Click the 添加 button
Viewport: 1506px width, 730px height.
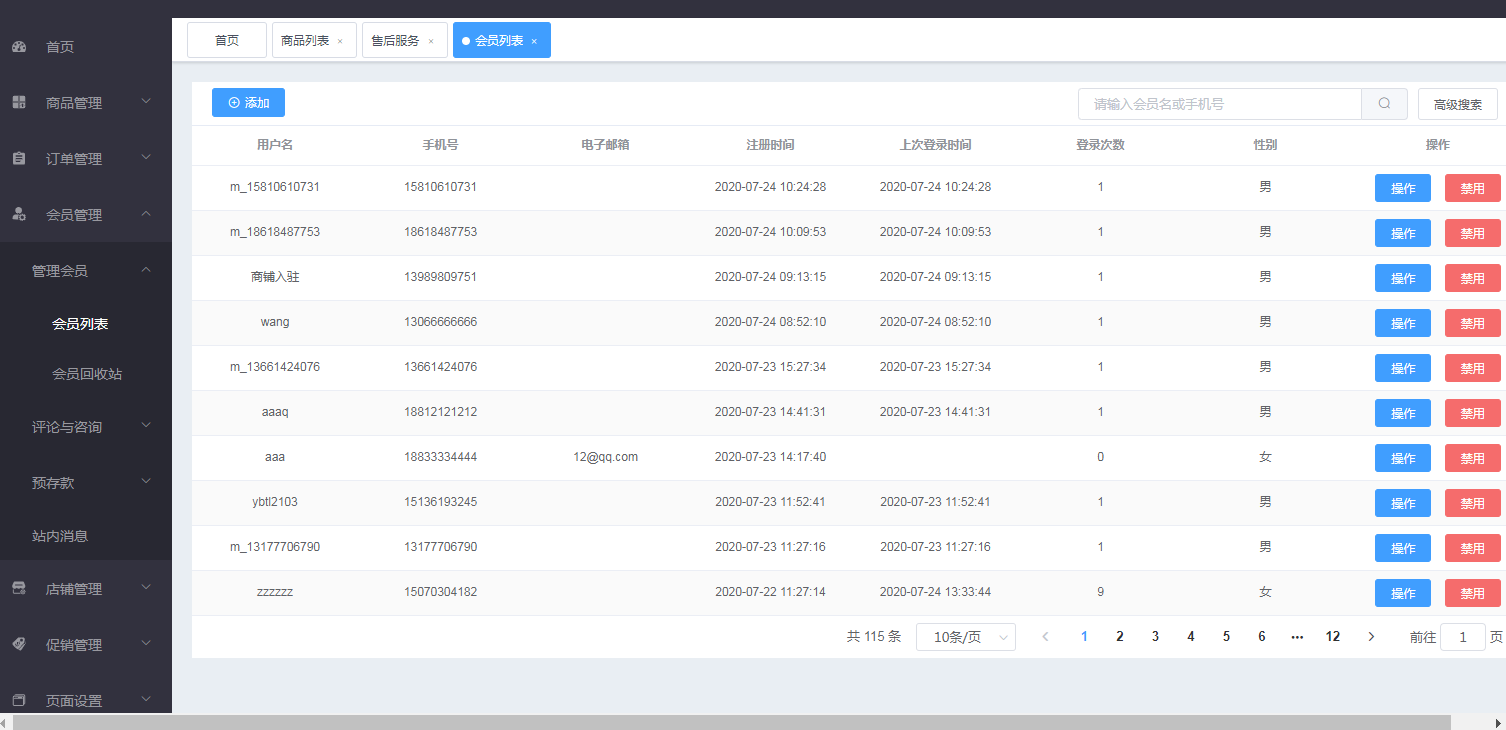248,103
